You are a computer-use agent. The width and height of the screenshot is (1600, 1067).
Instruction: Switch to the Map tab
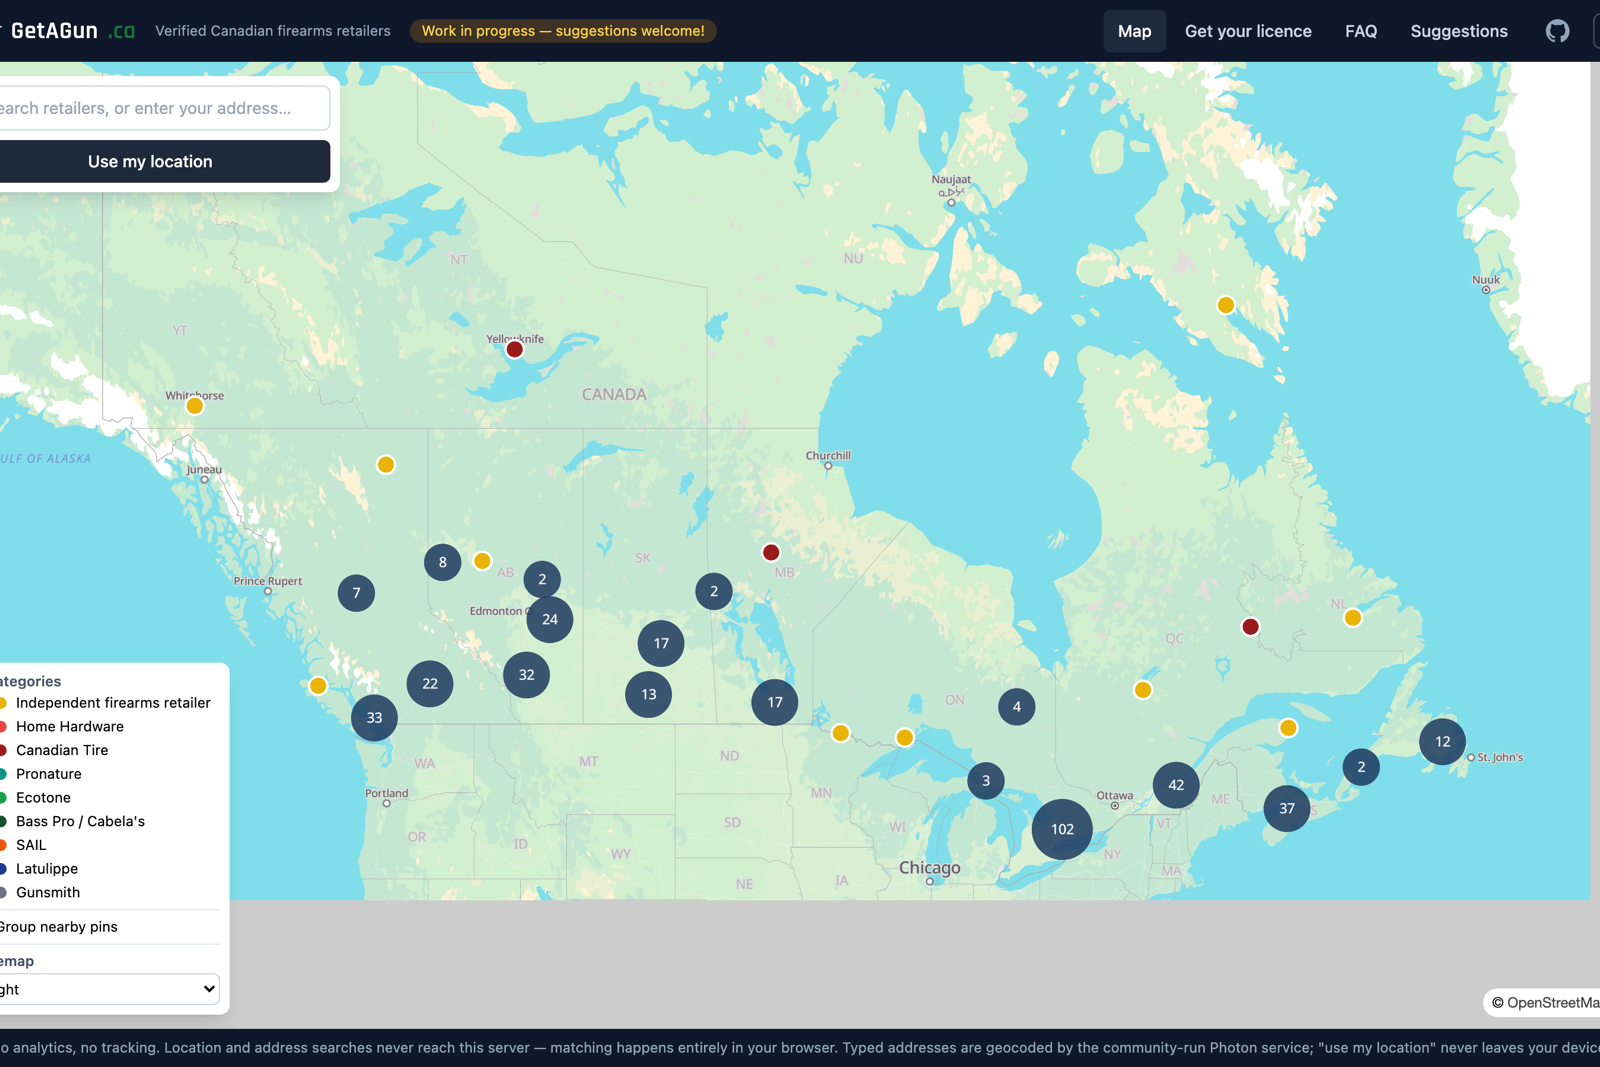[1134, 31]
